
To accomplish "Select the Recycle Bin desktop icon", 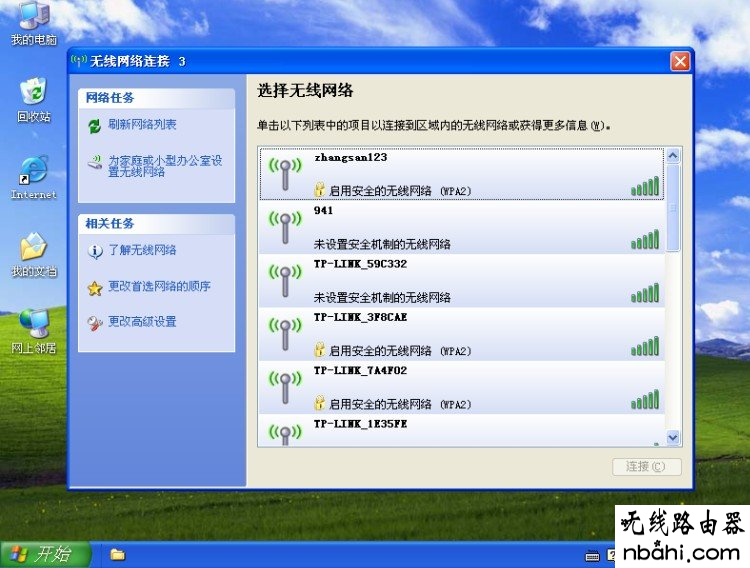I will click(x=33, y=100).
